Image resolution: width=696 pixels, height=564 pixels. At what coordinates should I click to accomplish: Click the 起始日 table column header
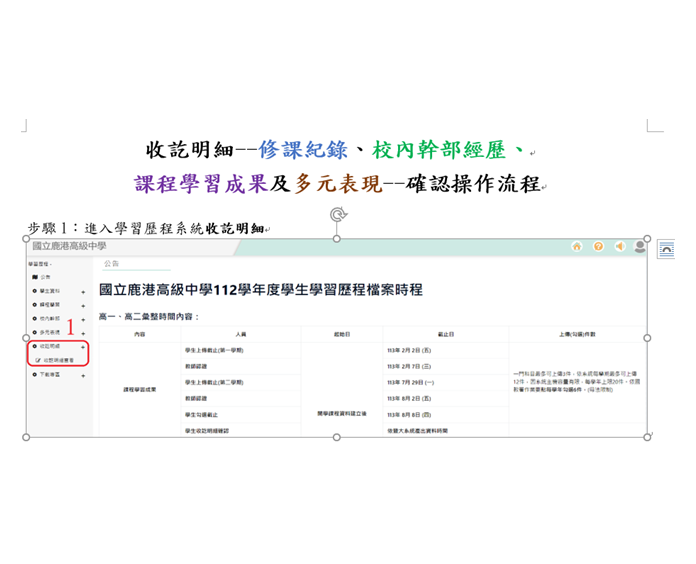[x=342, y=334]
